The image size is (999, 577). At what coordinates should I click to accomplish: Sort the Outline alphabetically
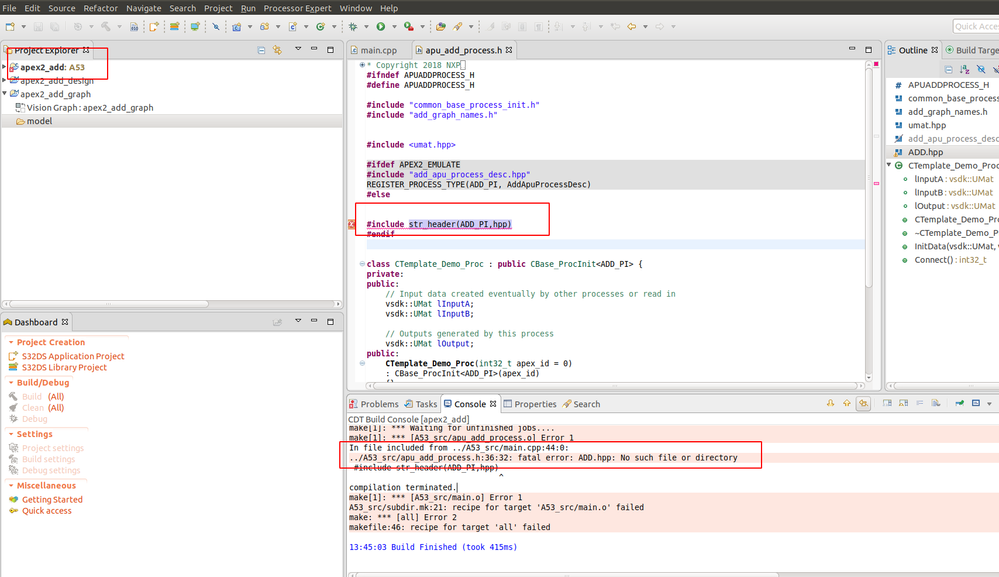(x=965, y=69)
